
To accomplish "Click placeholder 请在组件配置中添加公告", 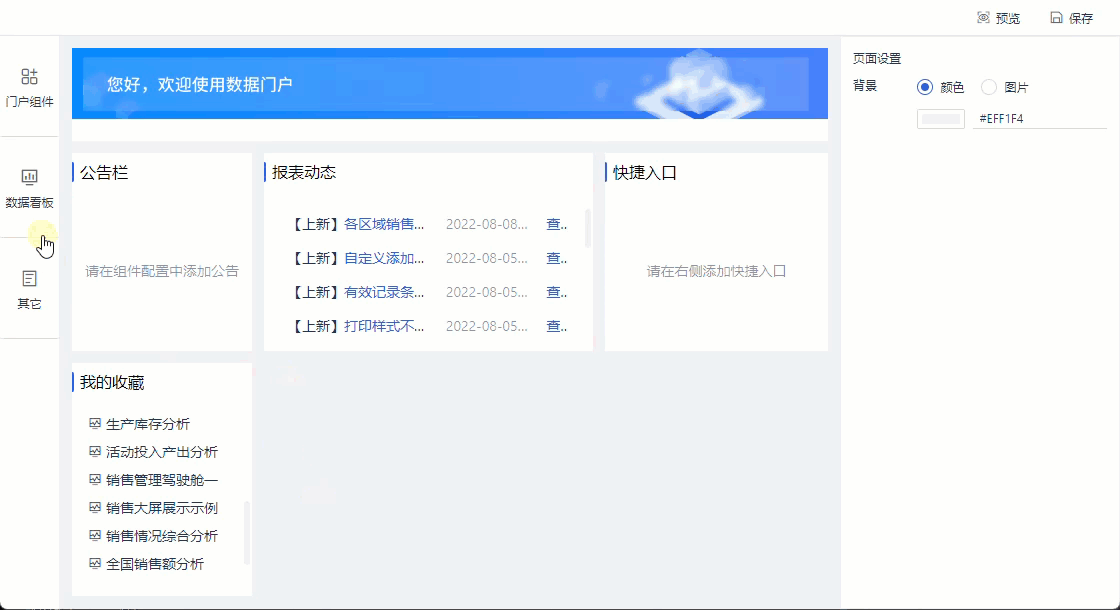I will 162,271.
